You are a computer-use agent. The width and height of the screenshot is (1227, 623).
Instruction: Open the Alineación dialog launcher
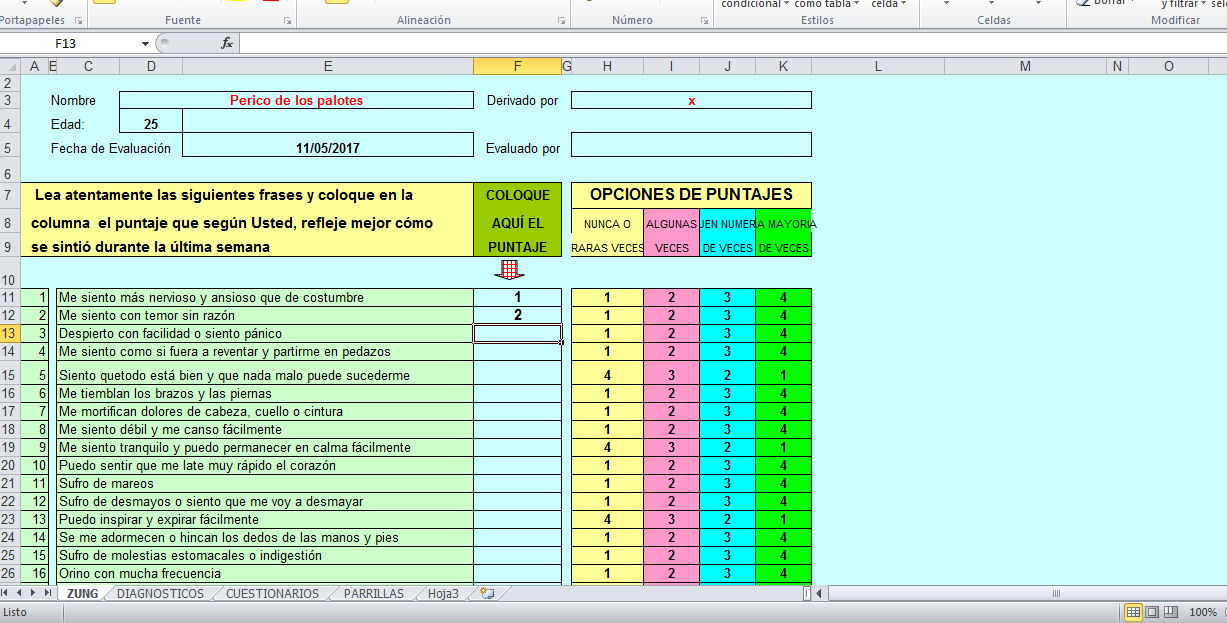(562, 20)
